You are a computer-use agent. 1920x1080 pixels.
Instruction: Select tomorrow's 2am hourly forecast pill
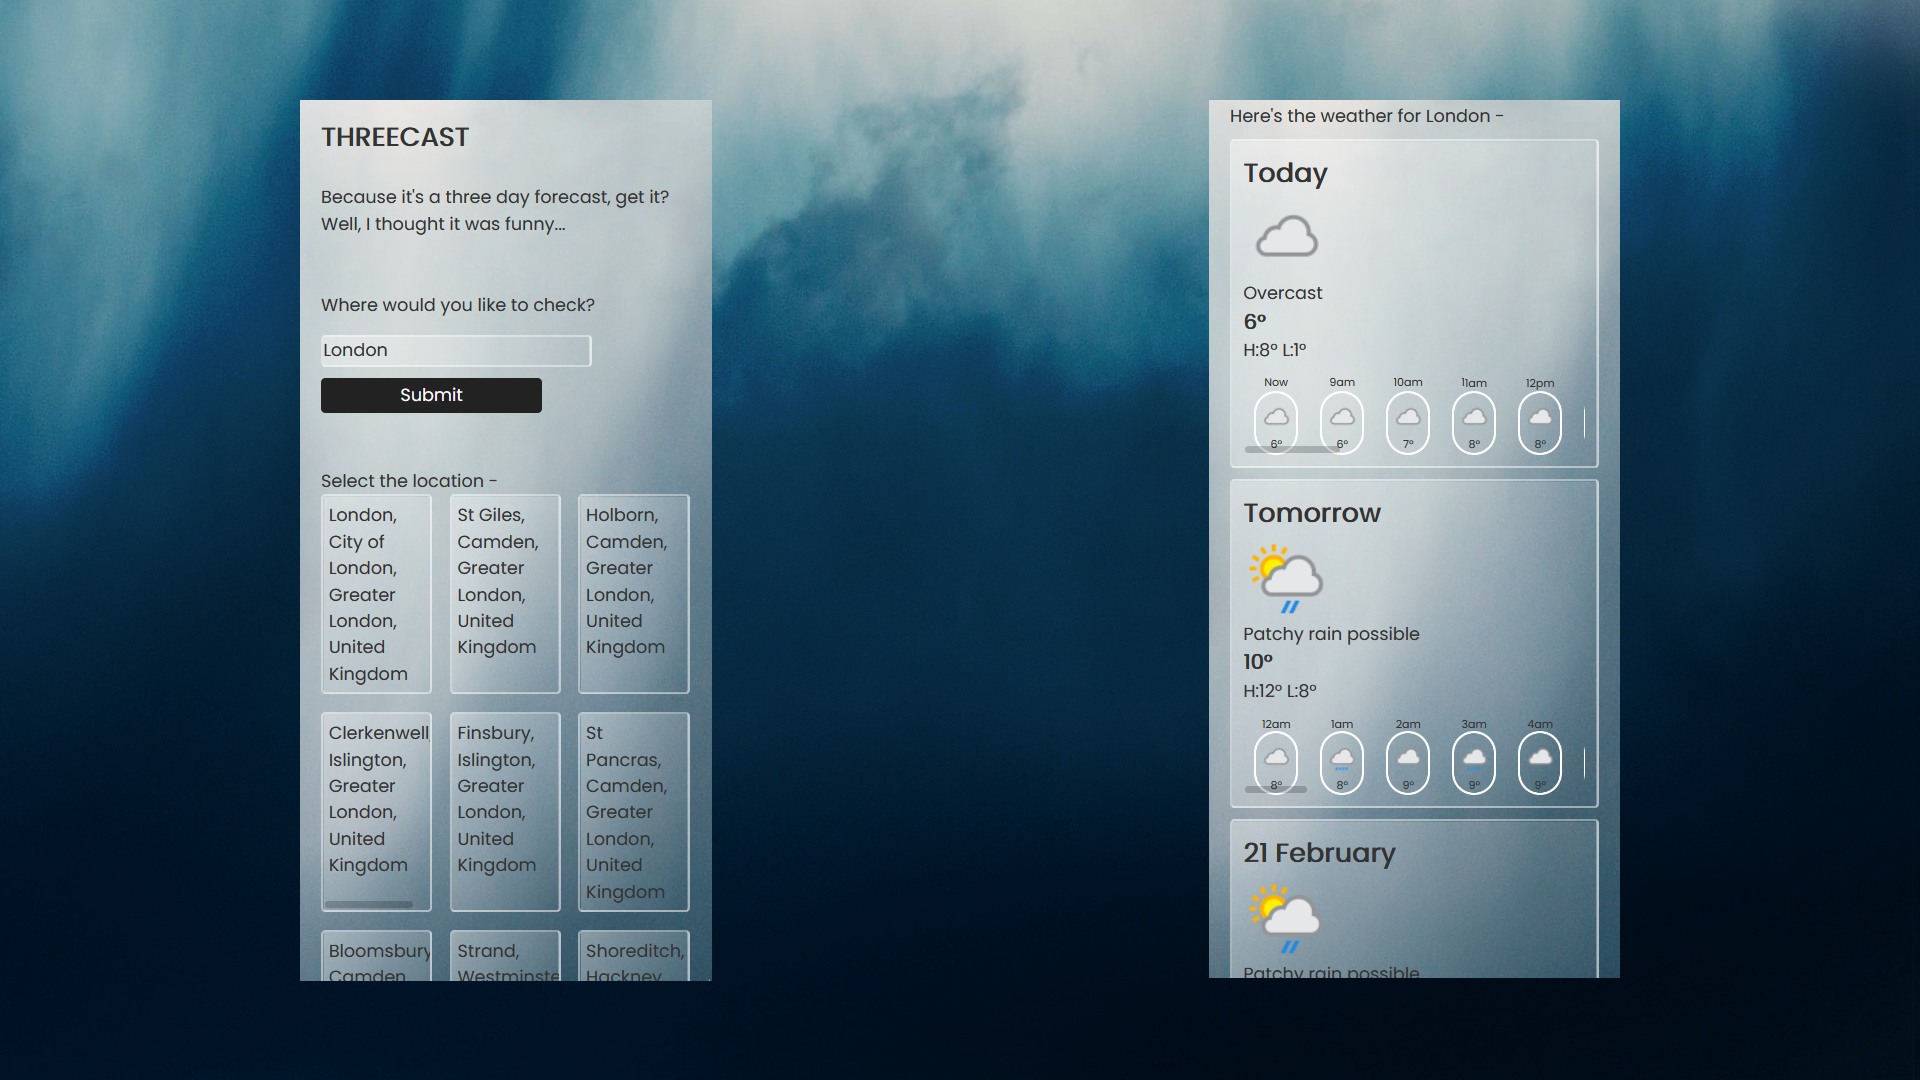(x=1408, y=763)
